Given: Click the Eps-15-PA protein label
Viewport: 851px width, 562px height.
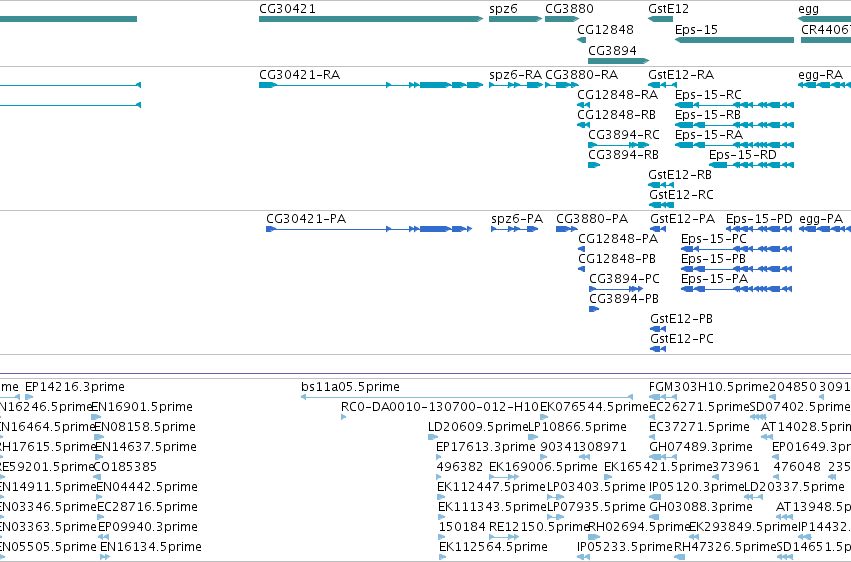Looking at the screenshot, I should click(714, 279).
